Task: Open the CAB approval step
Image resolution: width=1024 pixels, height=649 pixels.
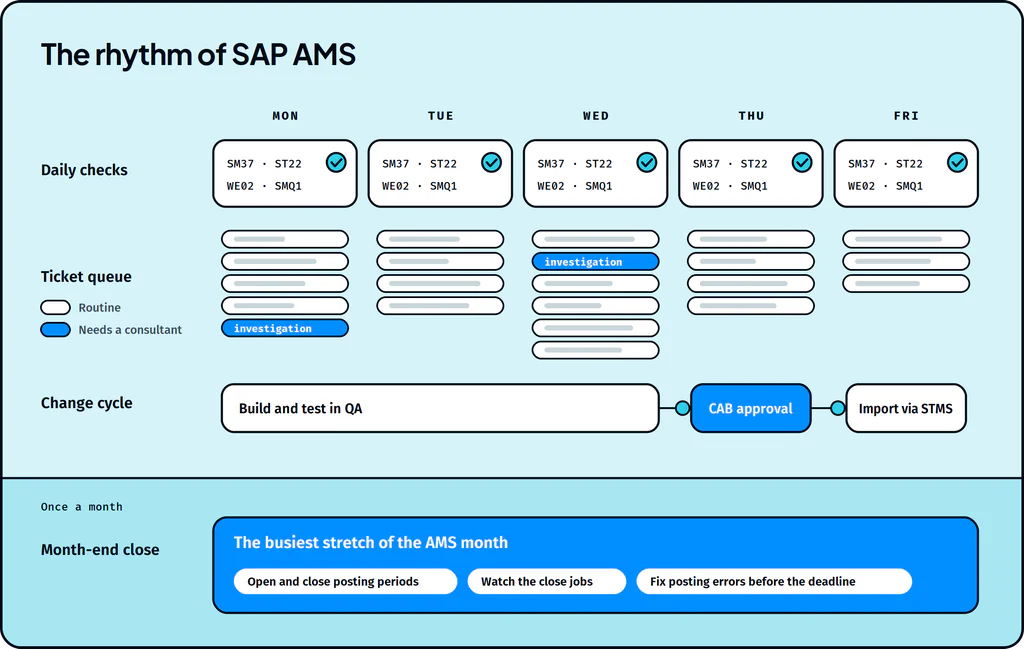Action: click(x=750, y=408)
